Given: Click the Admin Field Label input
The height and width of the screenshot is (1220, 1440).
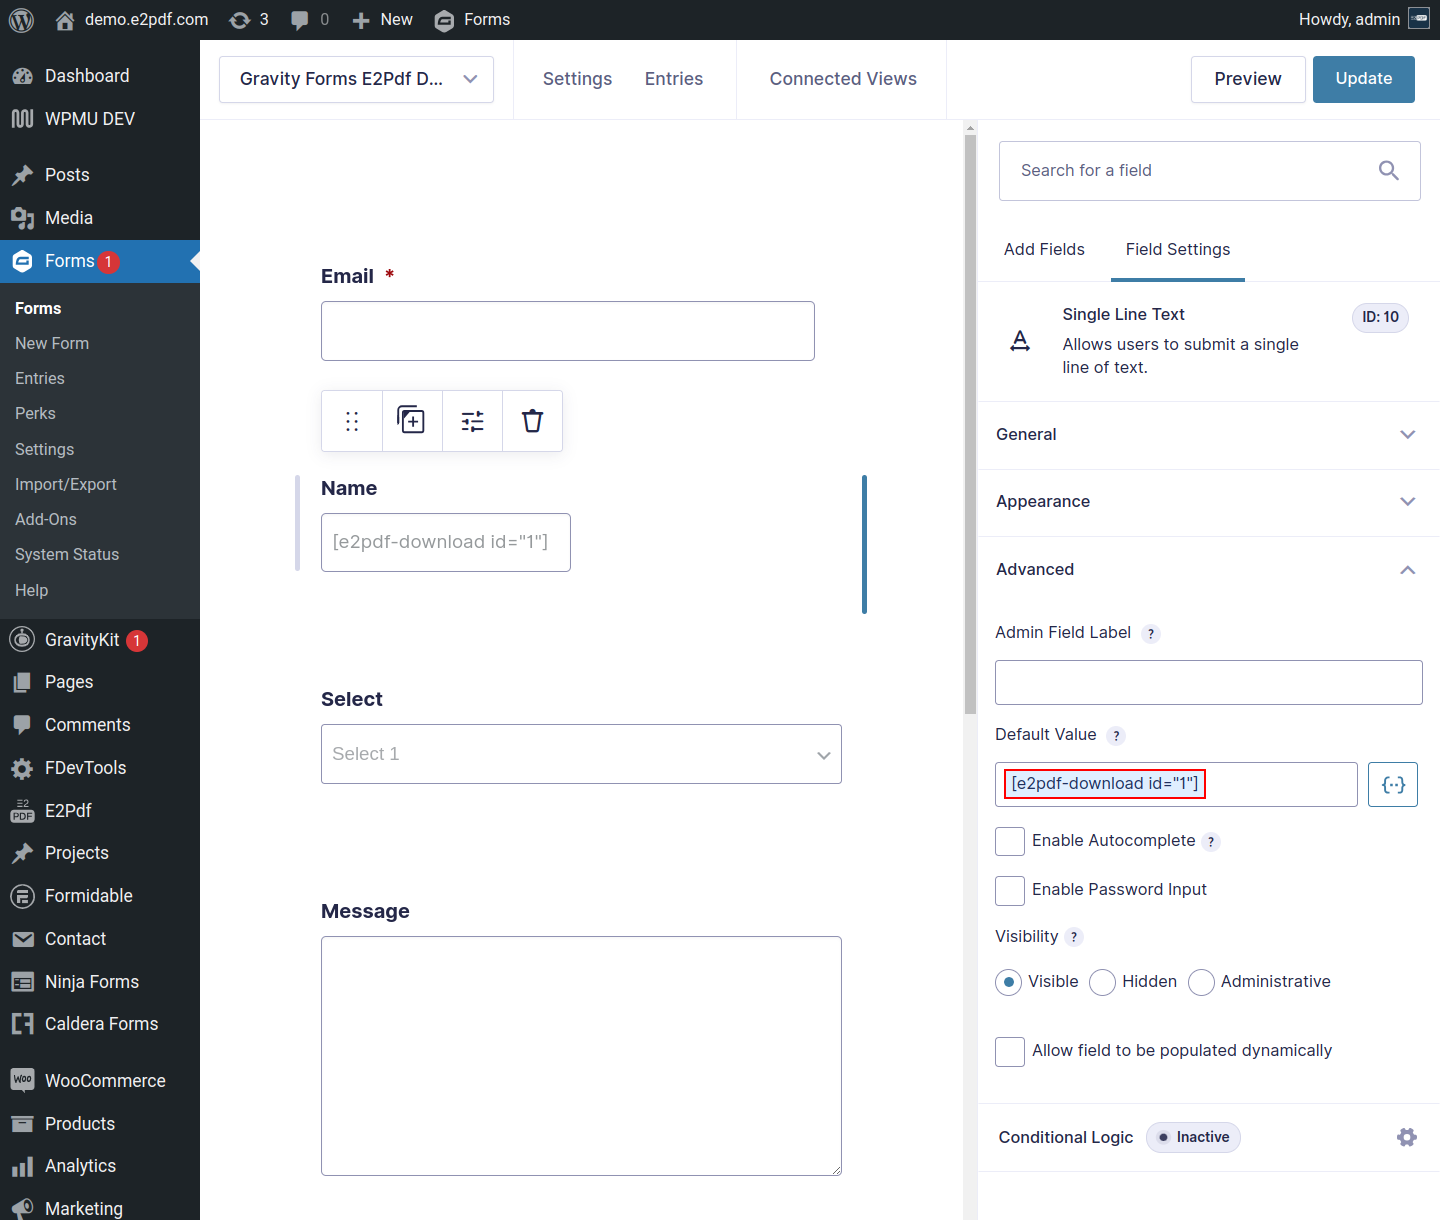Looking at the screenshot, I should pos(1208,682).
